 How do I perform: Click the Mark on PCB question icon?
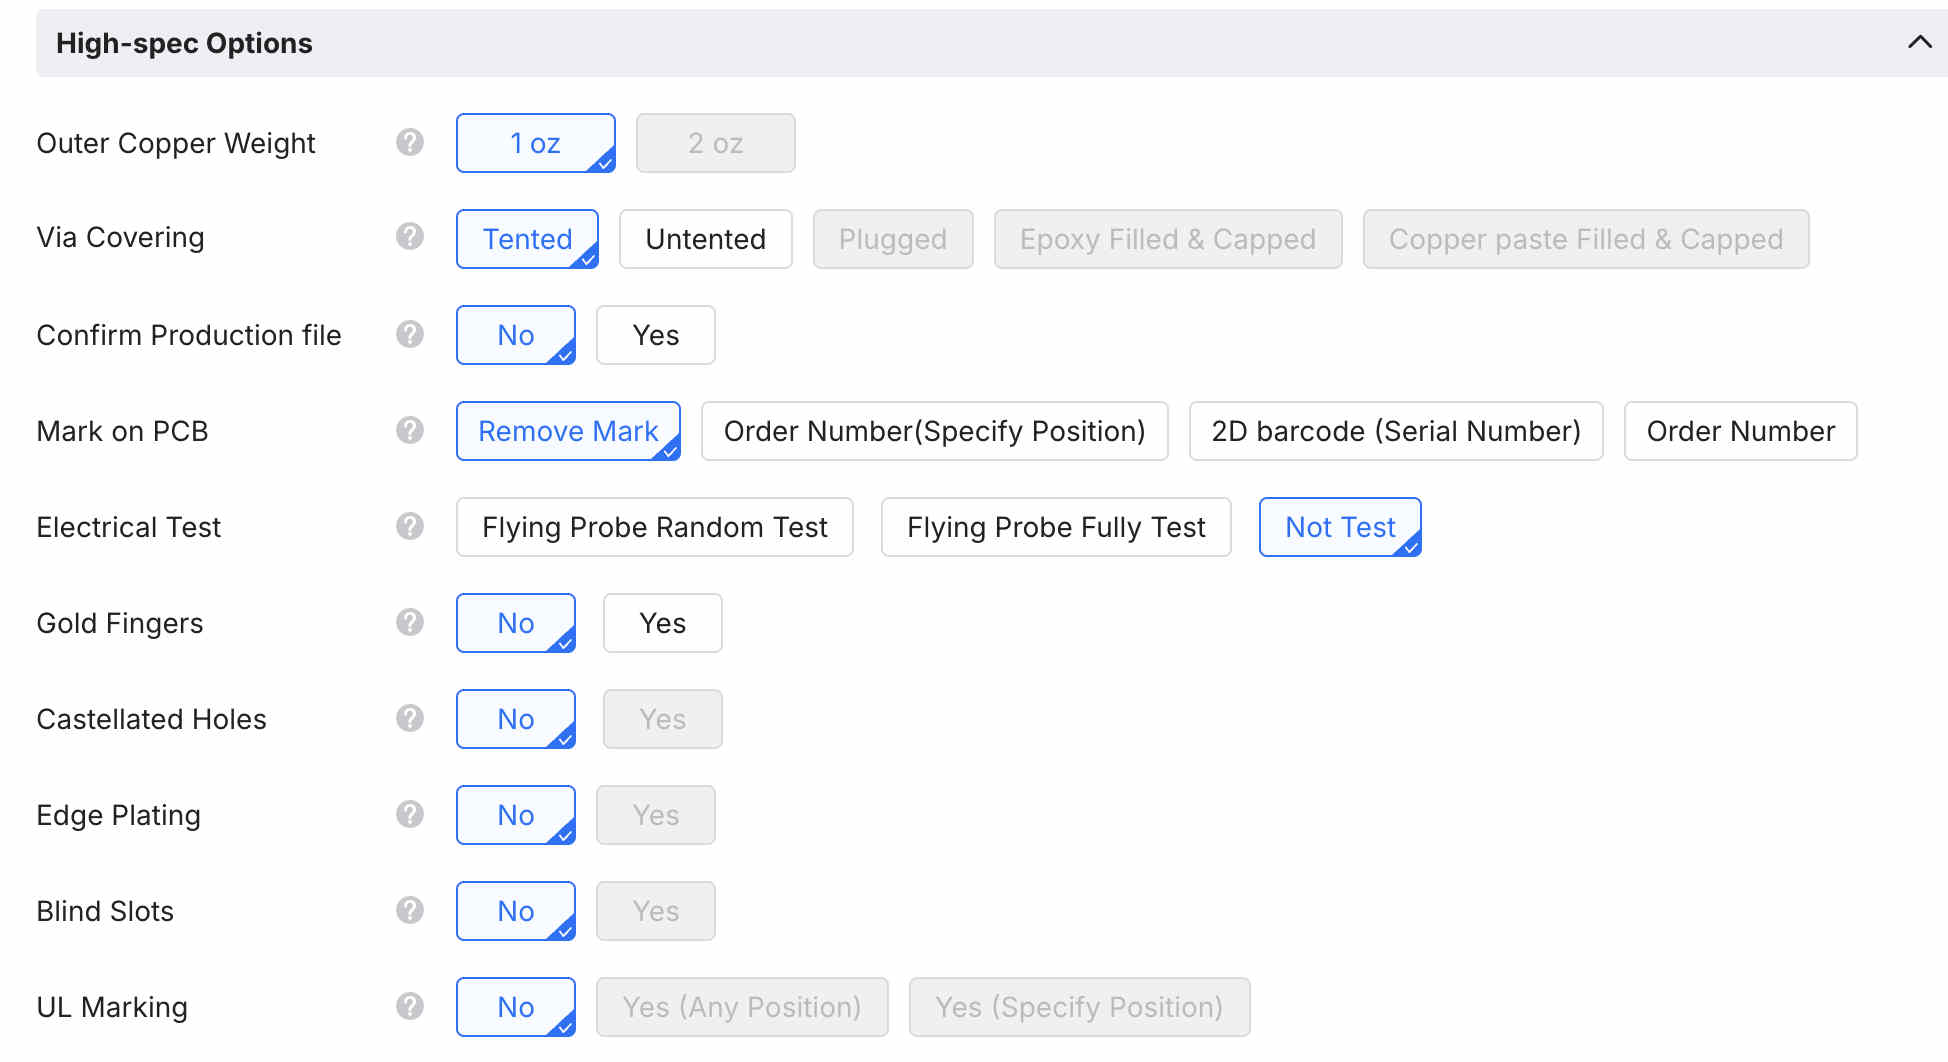click(x=410, y=431)
